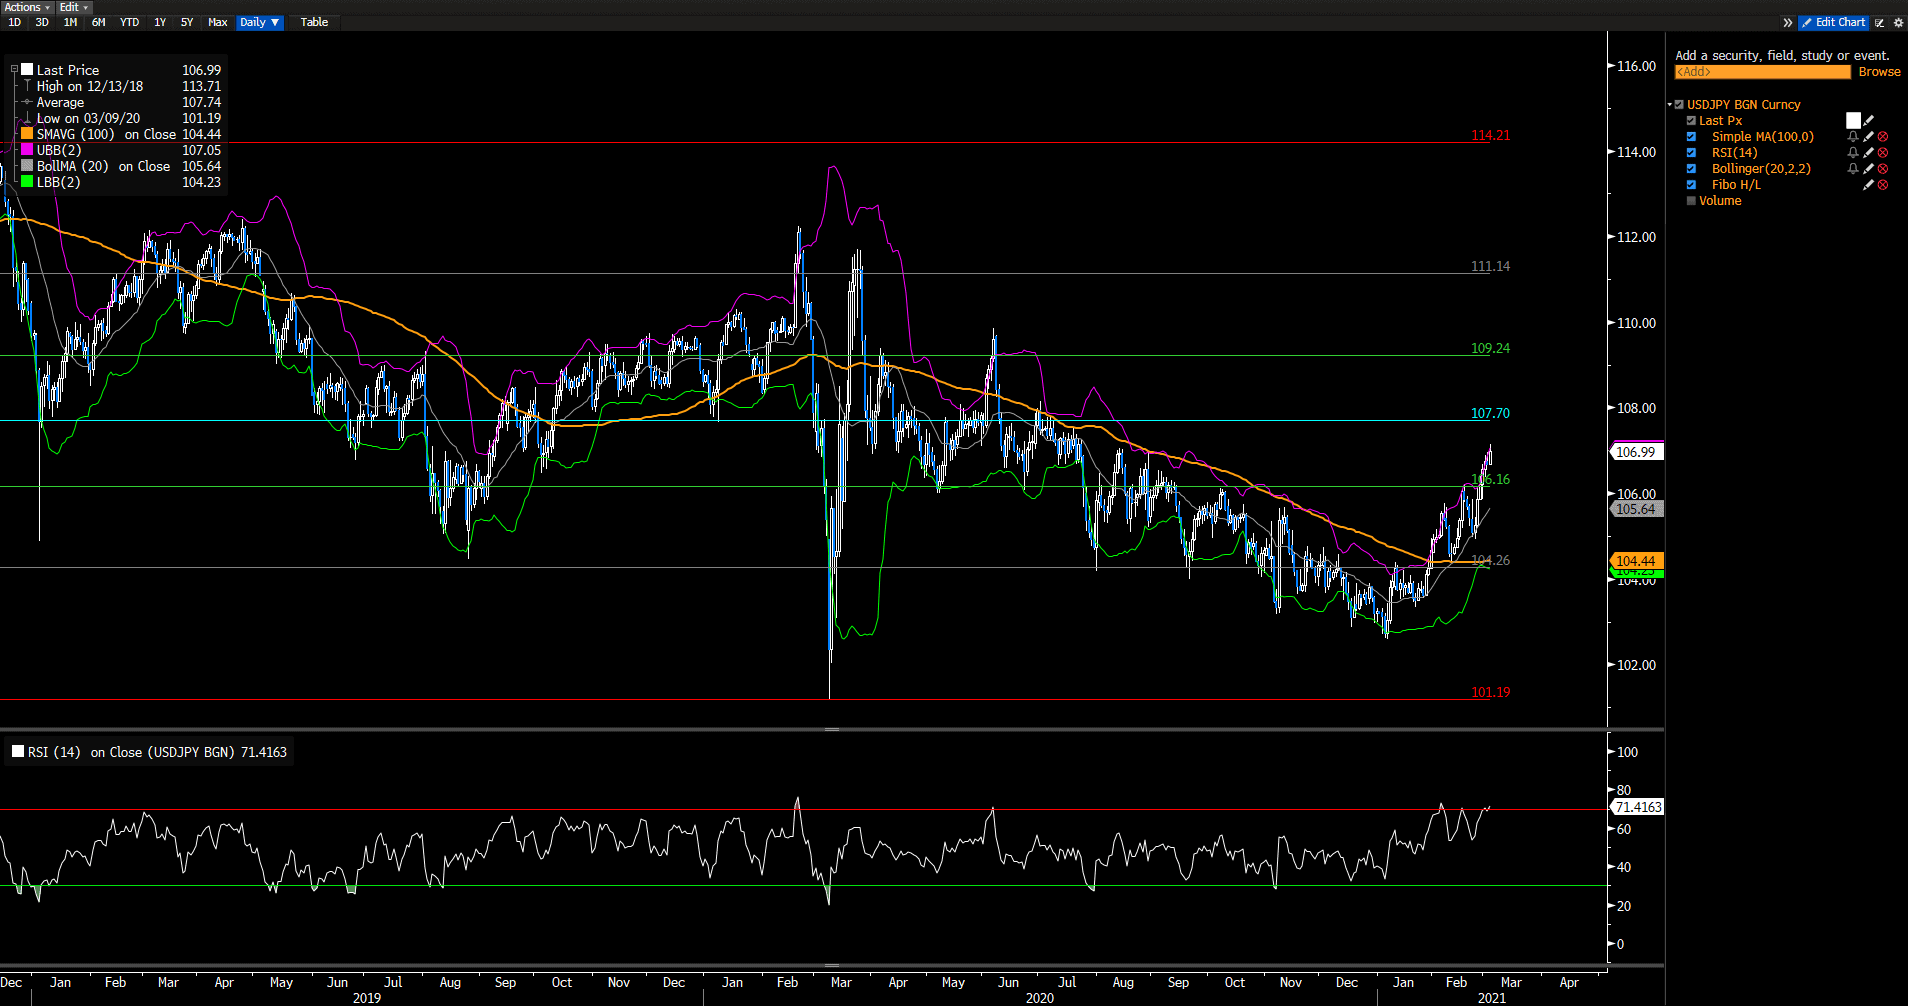1908x1006 pixels.
Task: Open the annotations checklist icon
Action: pos(1879,22)
